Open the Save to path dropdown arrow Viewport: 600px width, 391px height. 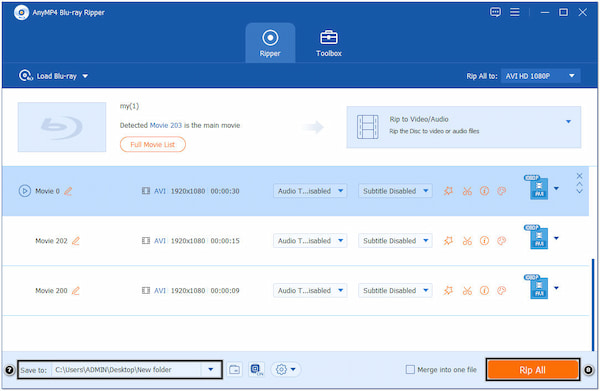(x=210, y=370)
